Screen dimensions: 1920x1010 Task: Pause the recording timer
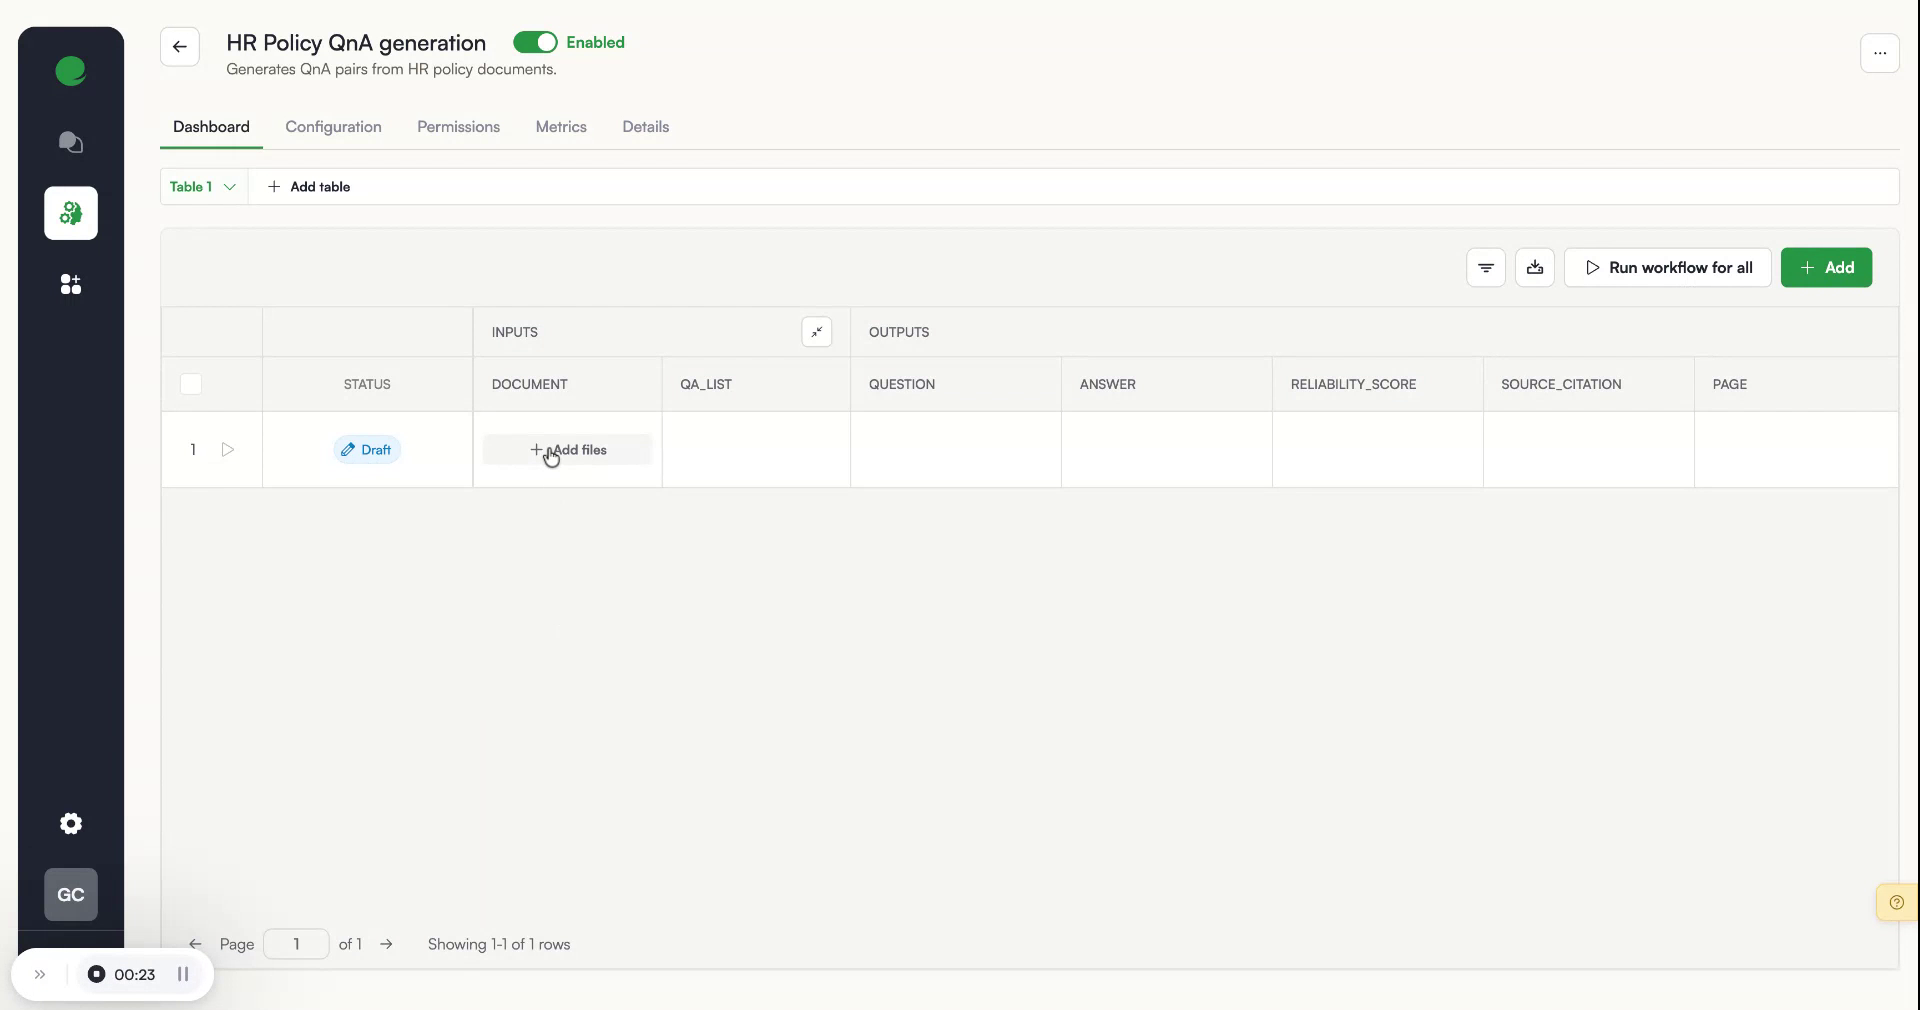tap(183, 974)
